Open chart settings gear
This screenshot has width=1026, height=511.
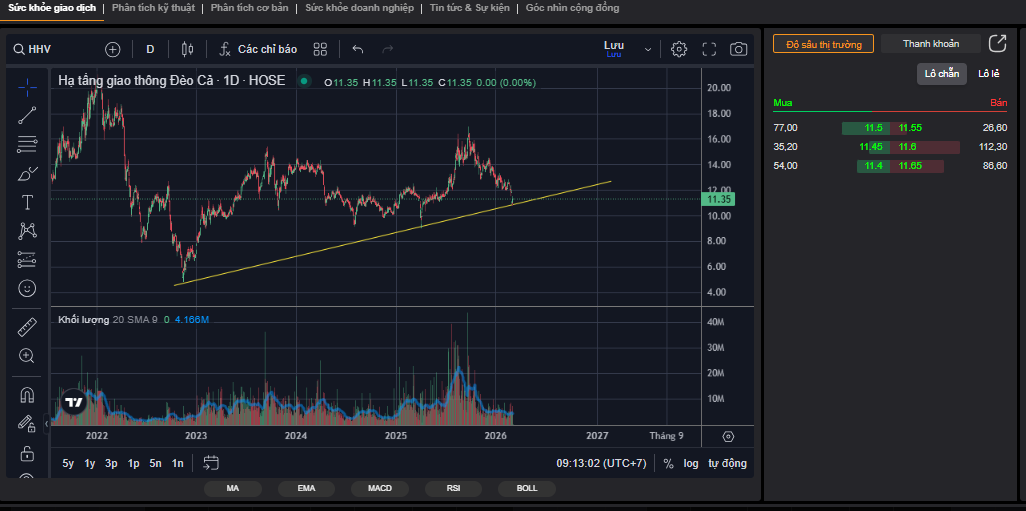[679, 49]
